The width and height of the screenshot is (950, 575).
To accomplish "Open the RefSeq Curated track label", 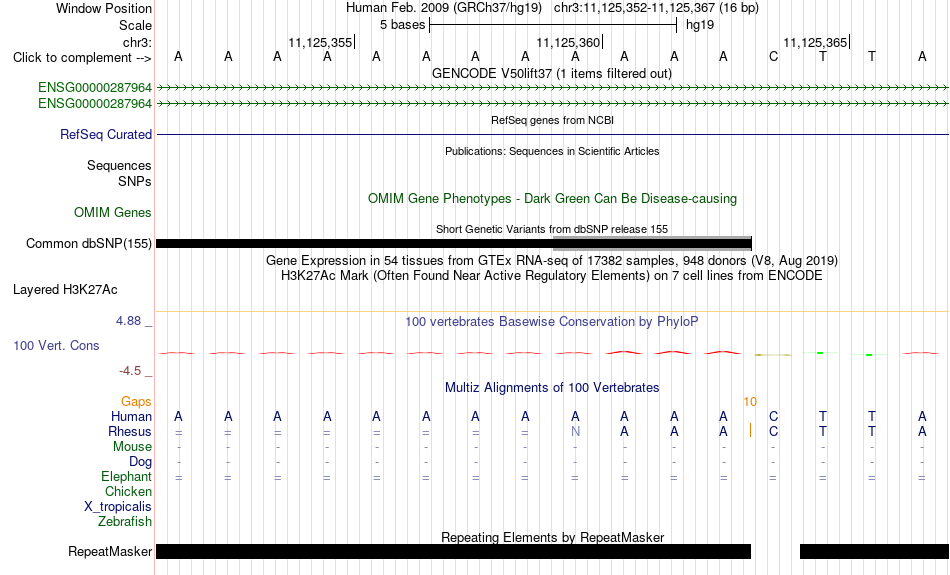I will point(105,135).
